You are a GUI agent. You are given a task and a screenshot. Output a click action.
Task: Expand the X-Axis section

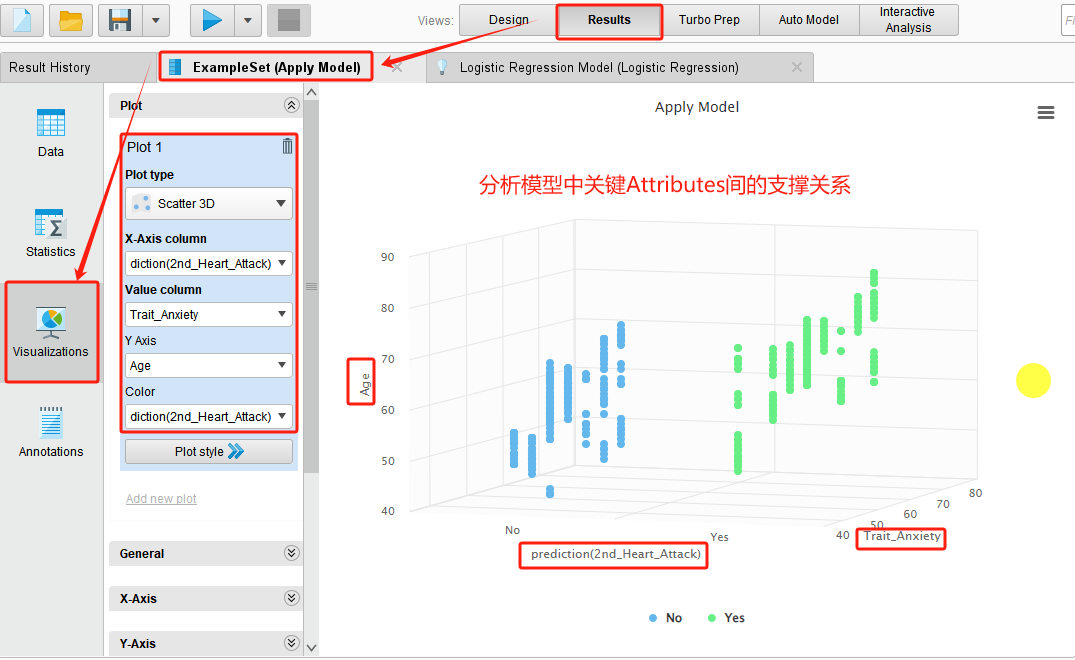pos(291,598)
